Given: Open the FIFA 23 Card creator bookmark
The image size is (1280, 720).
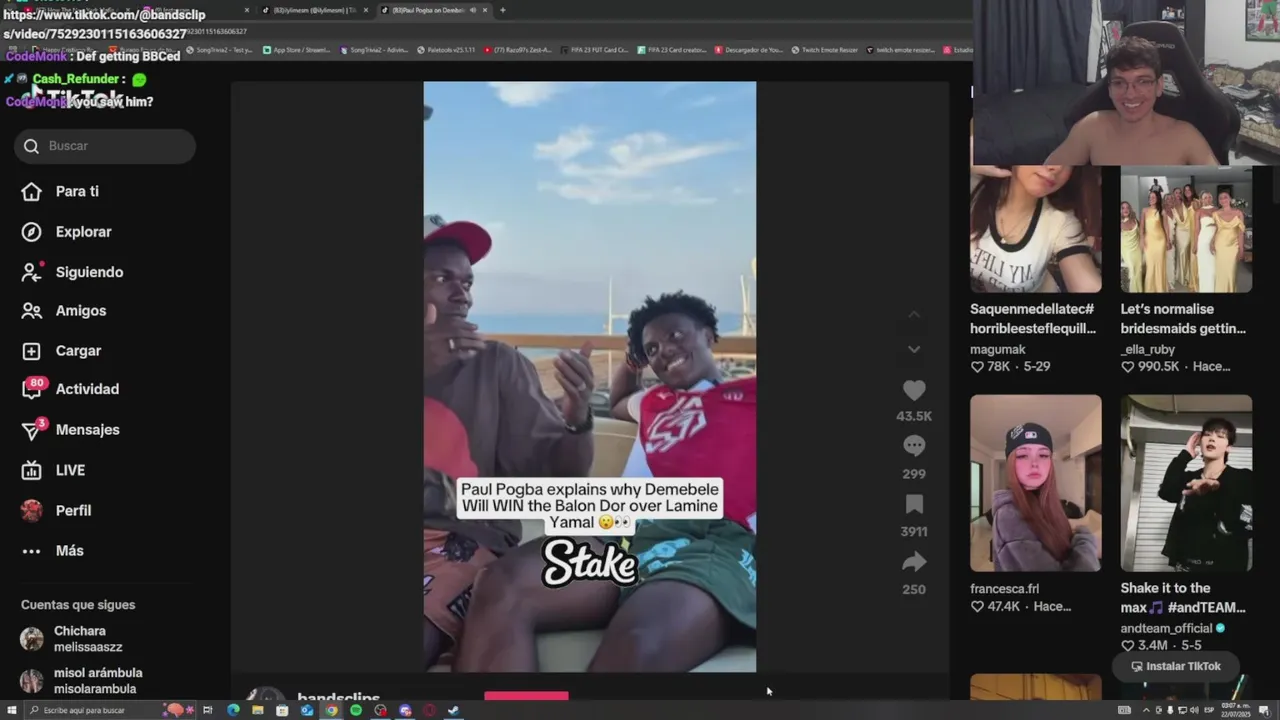Looking at the screenshot, I should coord(673,50).
